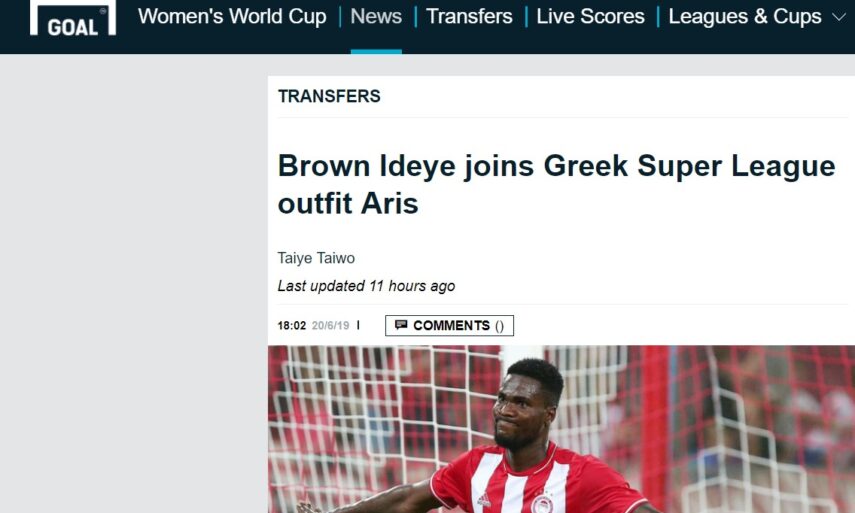Click the TRANSFERS category heading
Viewport: 855px width, 513px height.
tap(329, 96)
